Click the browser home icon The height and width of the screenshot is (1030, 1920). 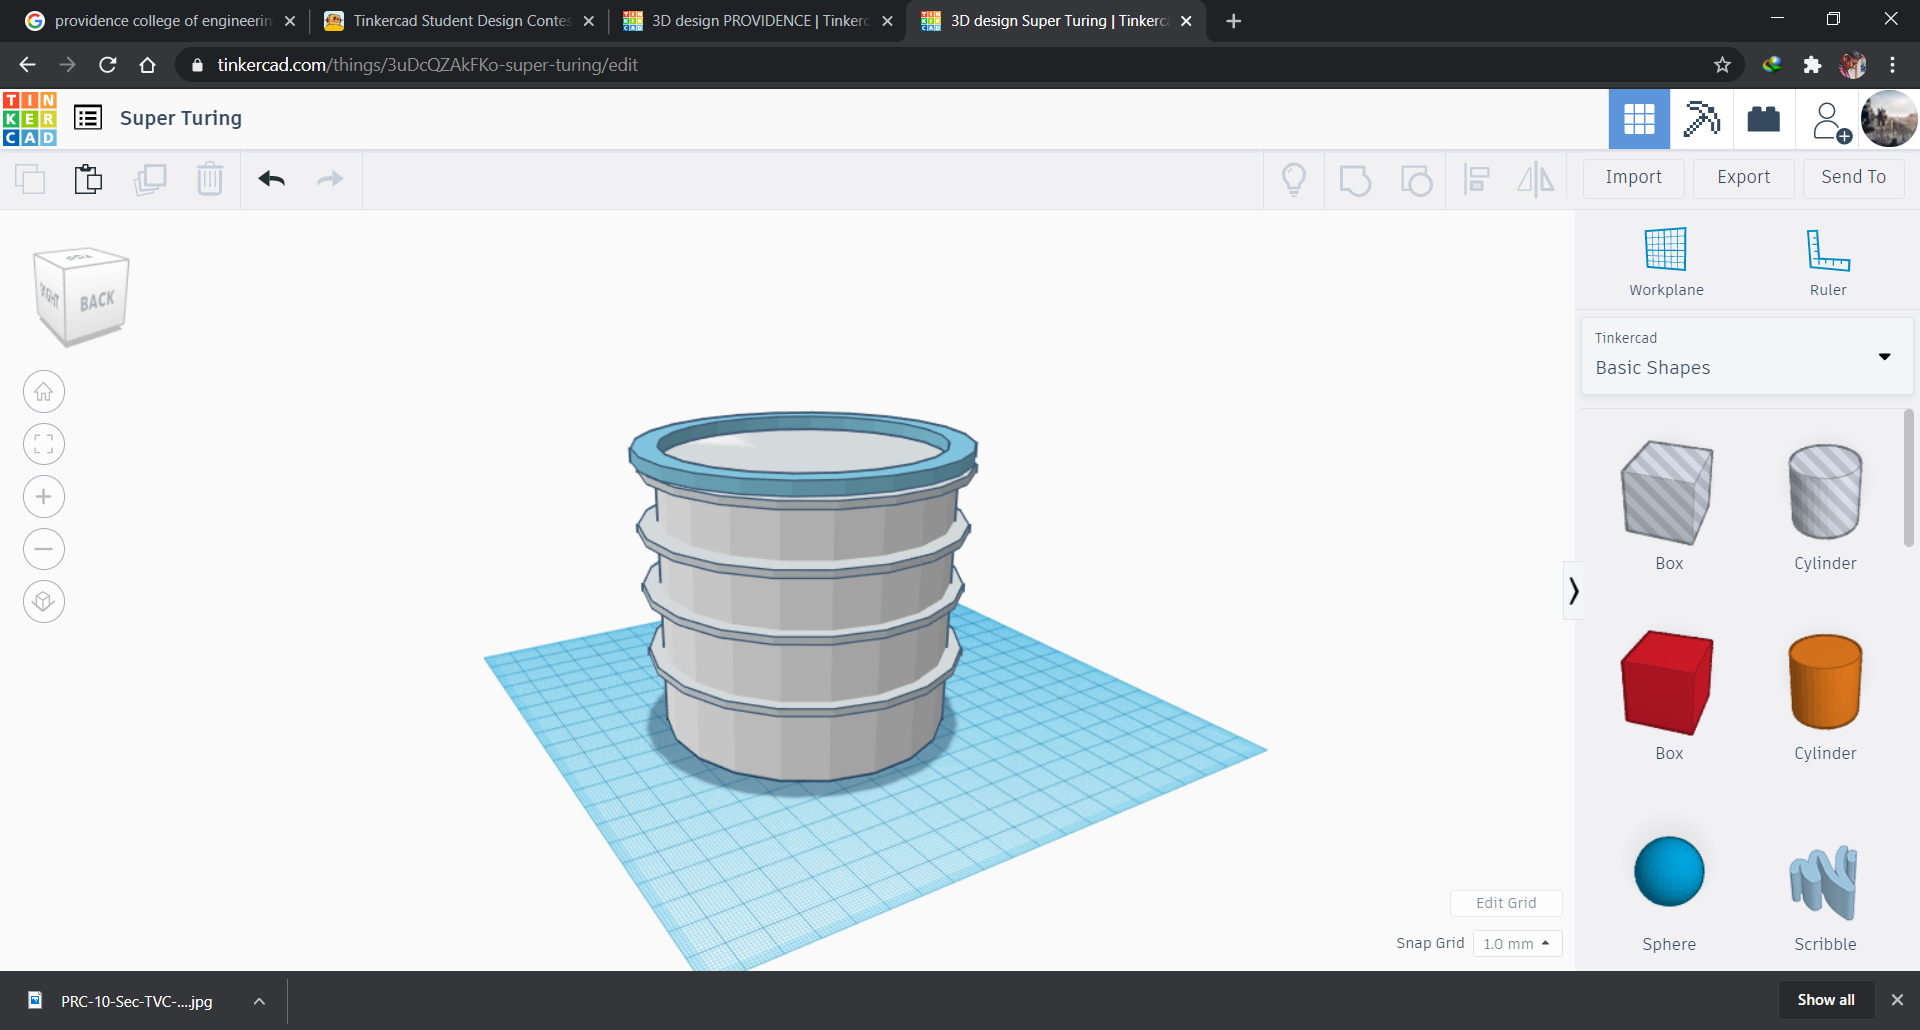click(x=148, y=65)
